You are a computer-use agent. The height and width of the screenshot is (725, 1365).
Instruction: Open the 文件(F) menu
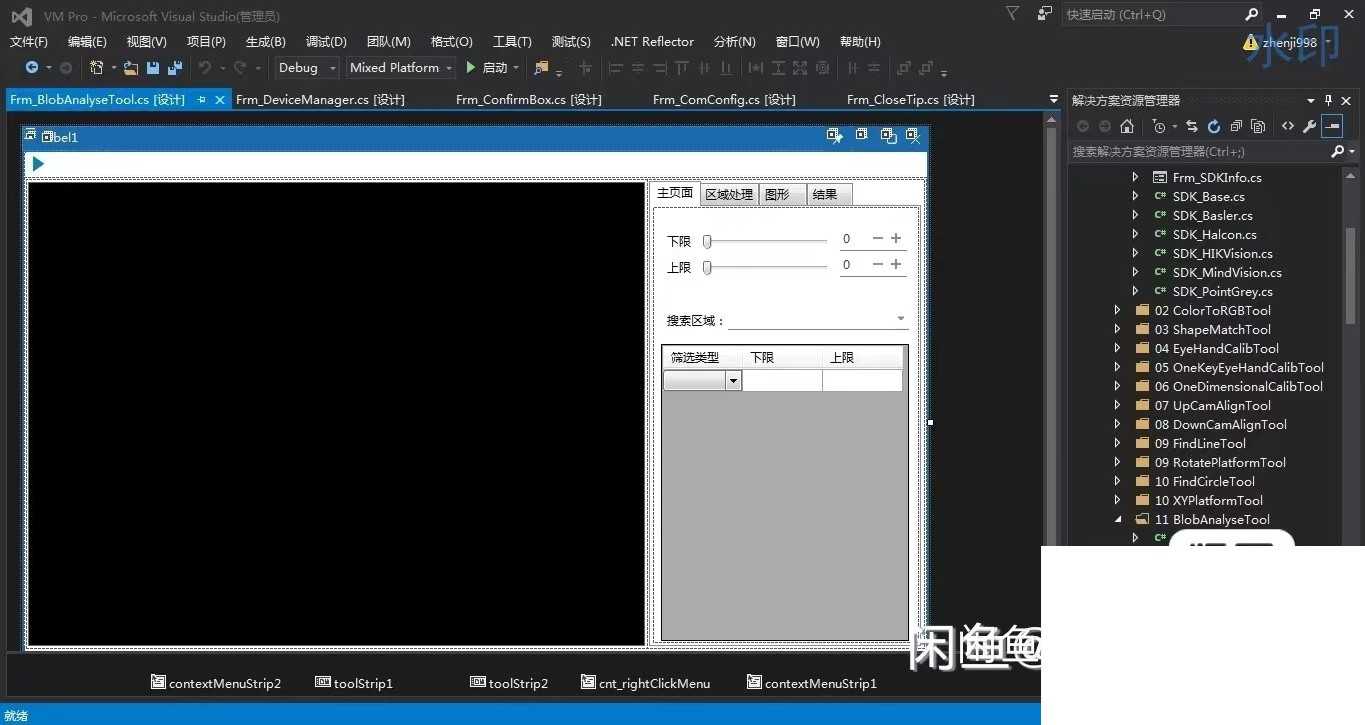click(29, 42)
